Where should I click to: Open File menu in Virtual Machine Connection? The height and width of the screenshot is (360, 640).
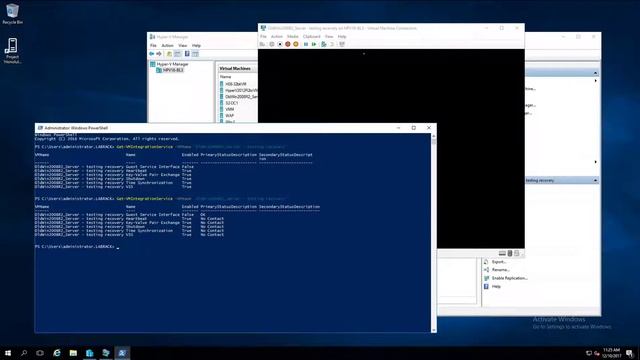pyautogui.click(x=263, y=36)
